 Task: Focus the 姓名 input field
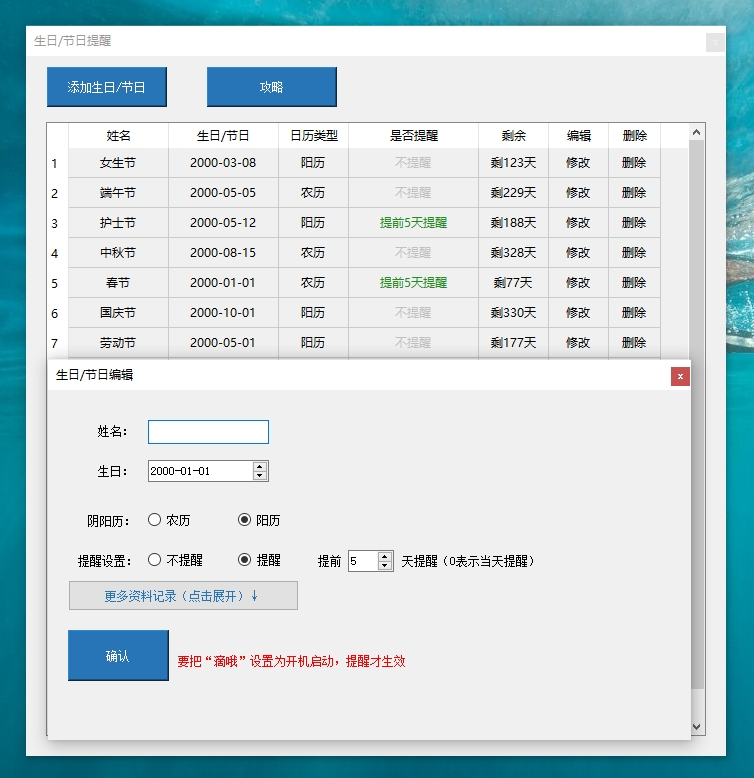(208, 432)
